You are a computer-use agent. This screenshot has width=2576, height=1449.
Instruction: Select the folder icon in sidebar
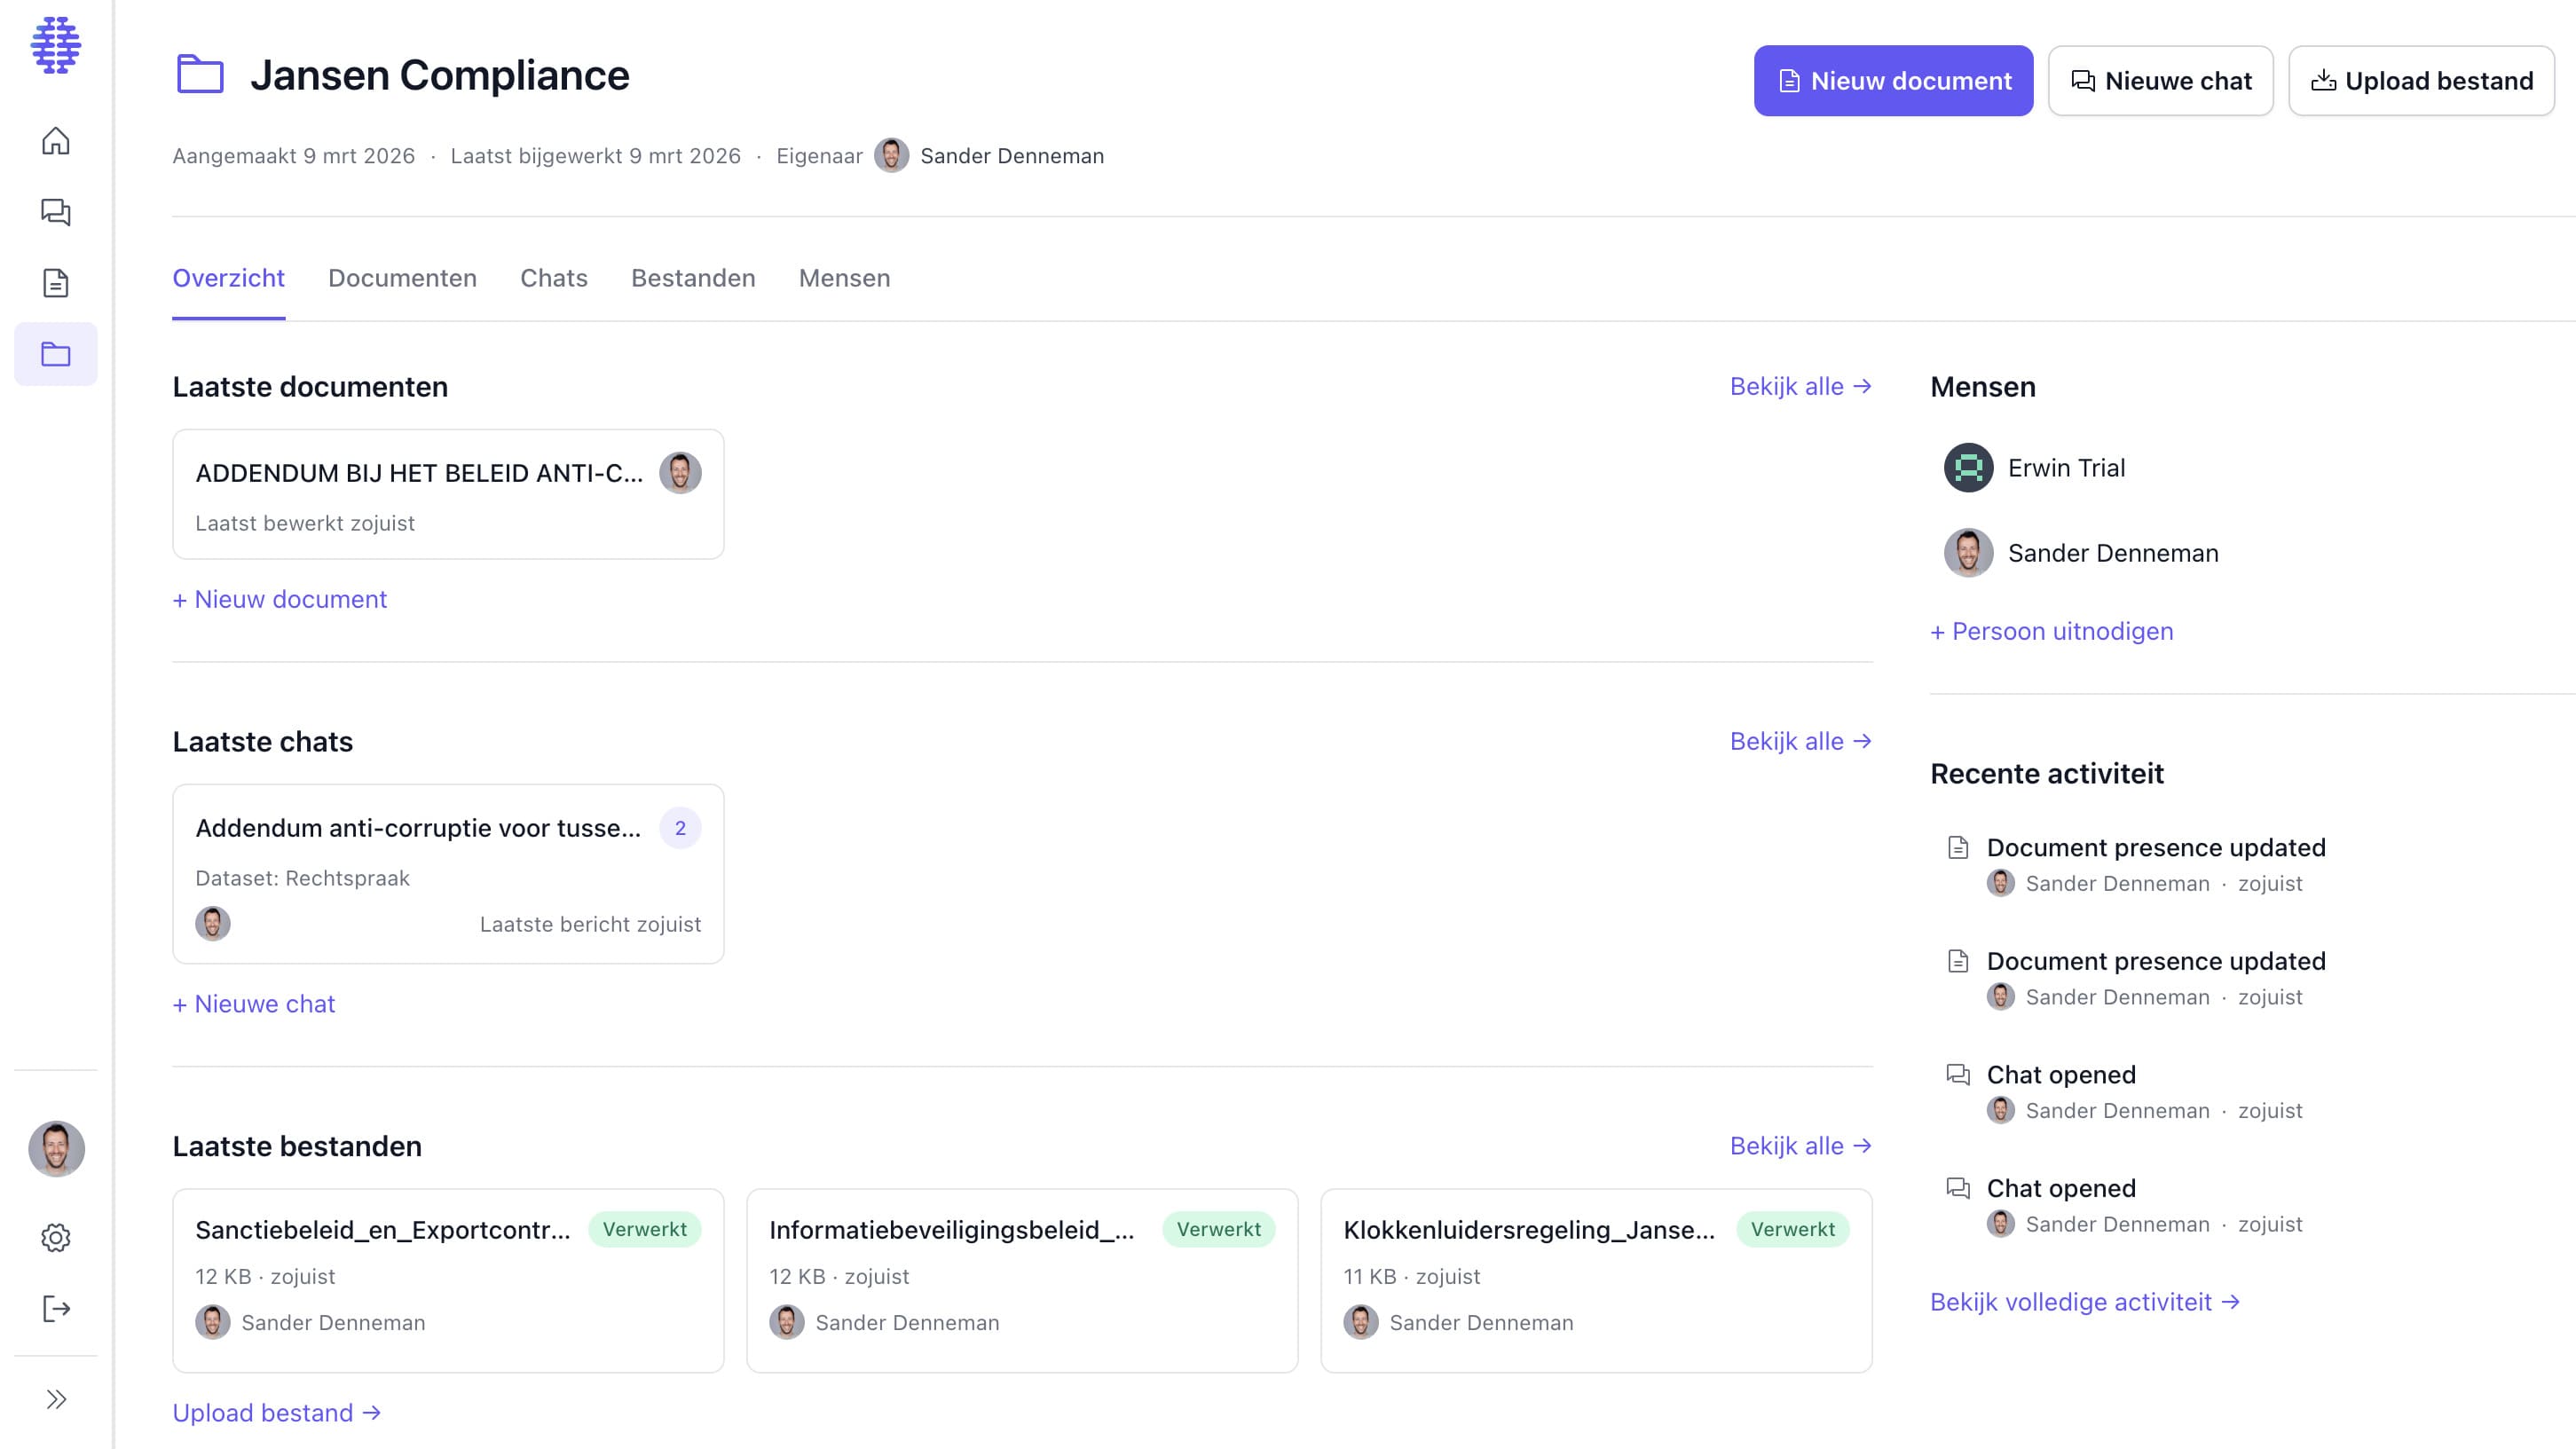pos(56,354)
